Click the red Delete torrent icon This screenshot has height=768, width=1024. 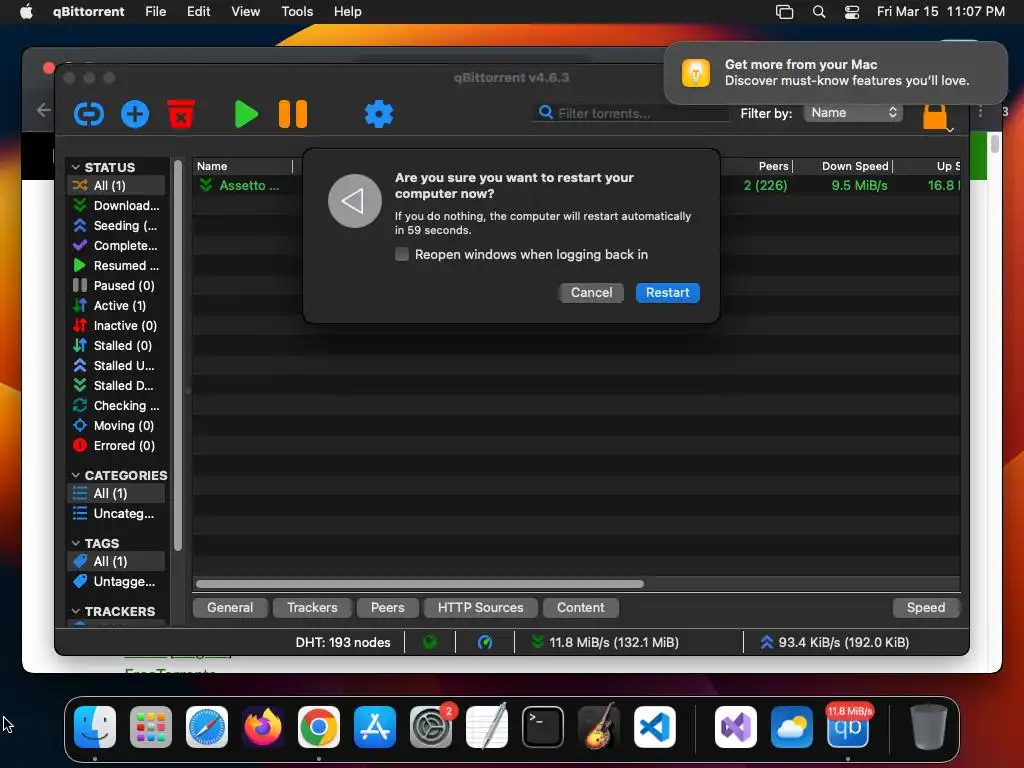(181, 114)
